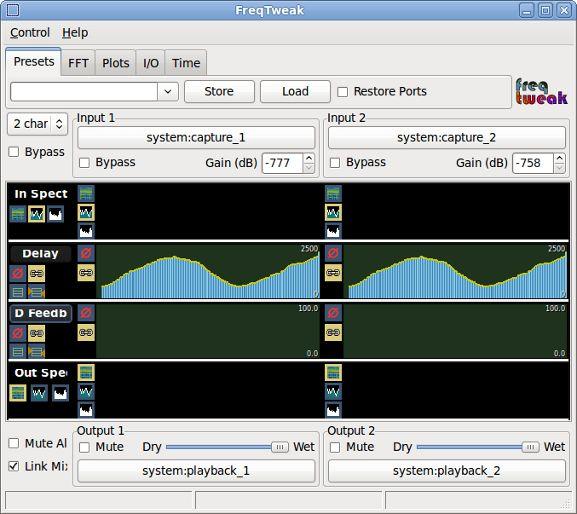Increase Input 2 Gain with up arrow
This screenshot has height=514, width=577.
(x=559, y=158)
